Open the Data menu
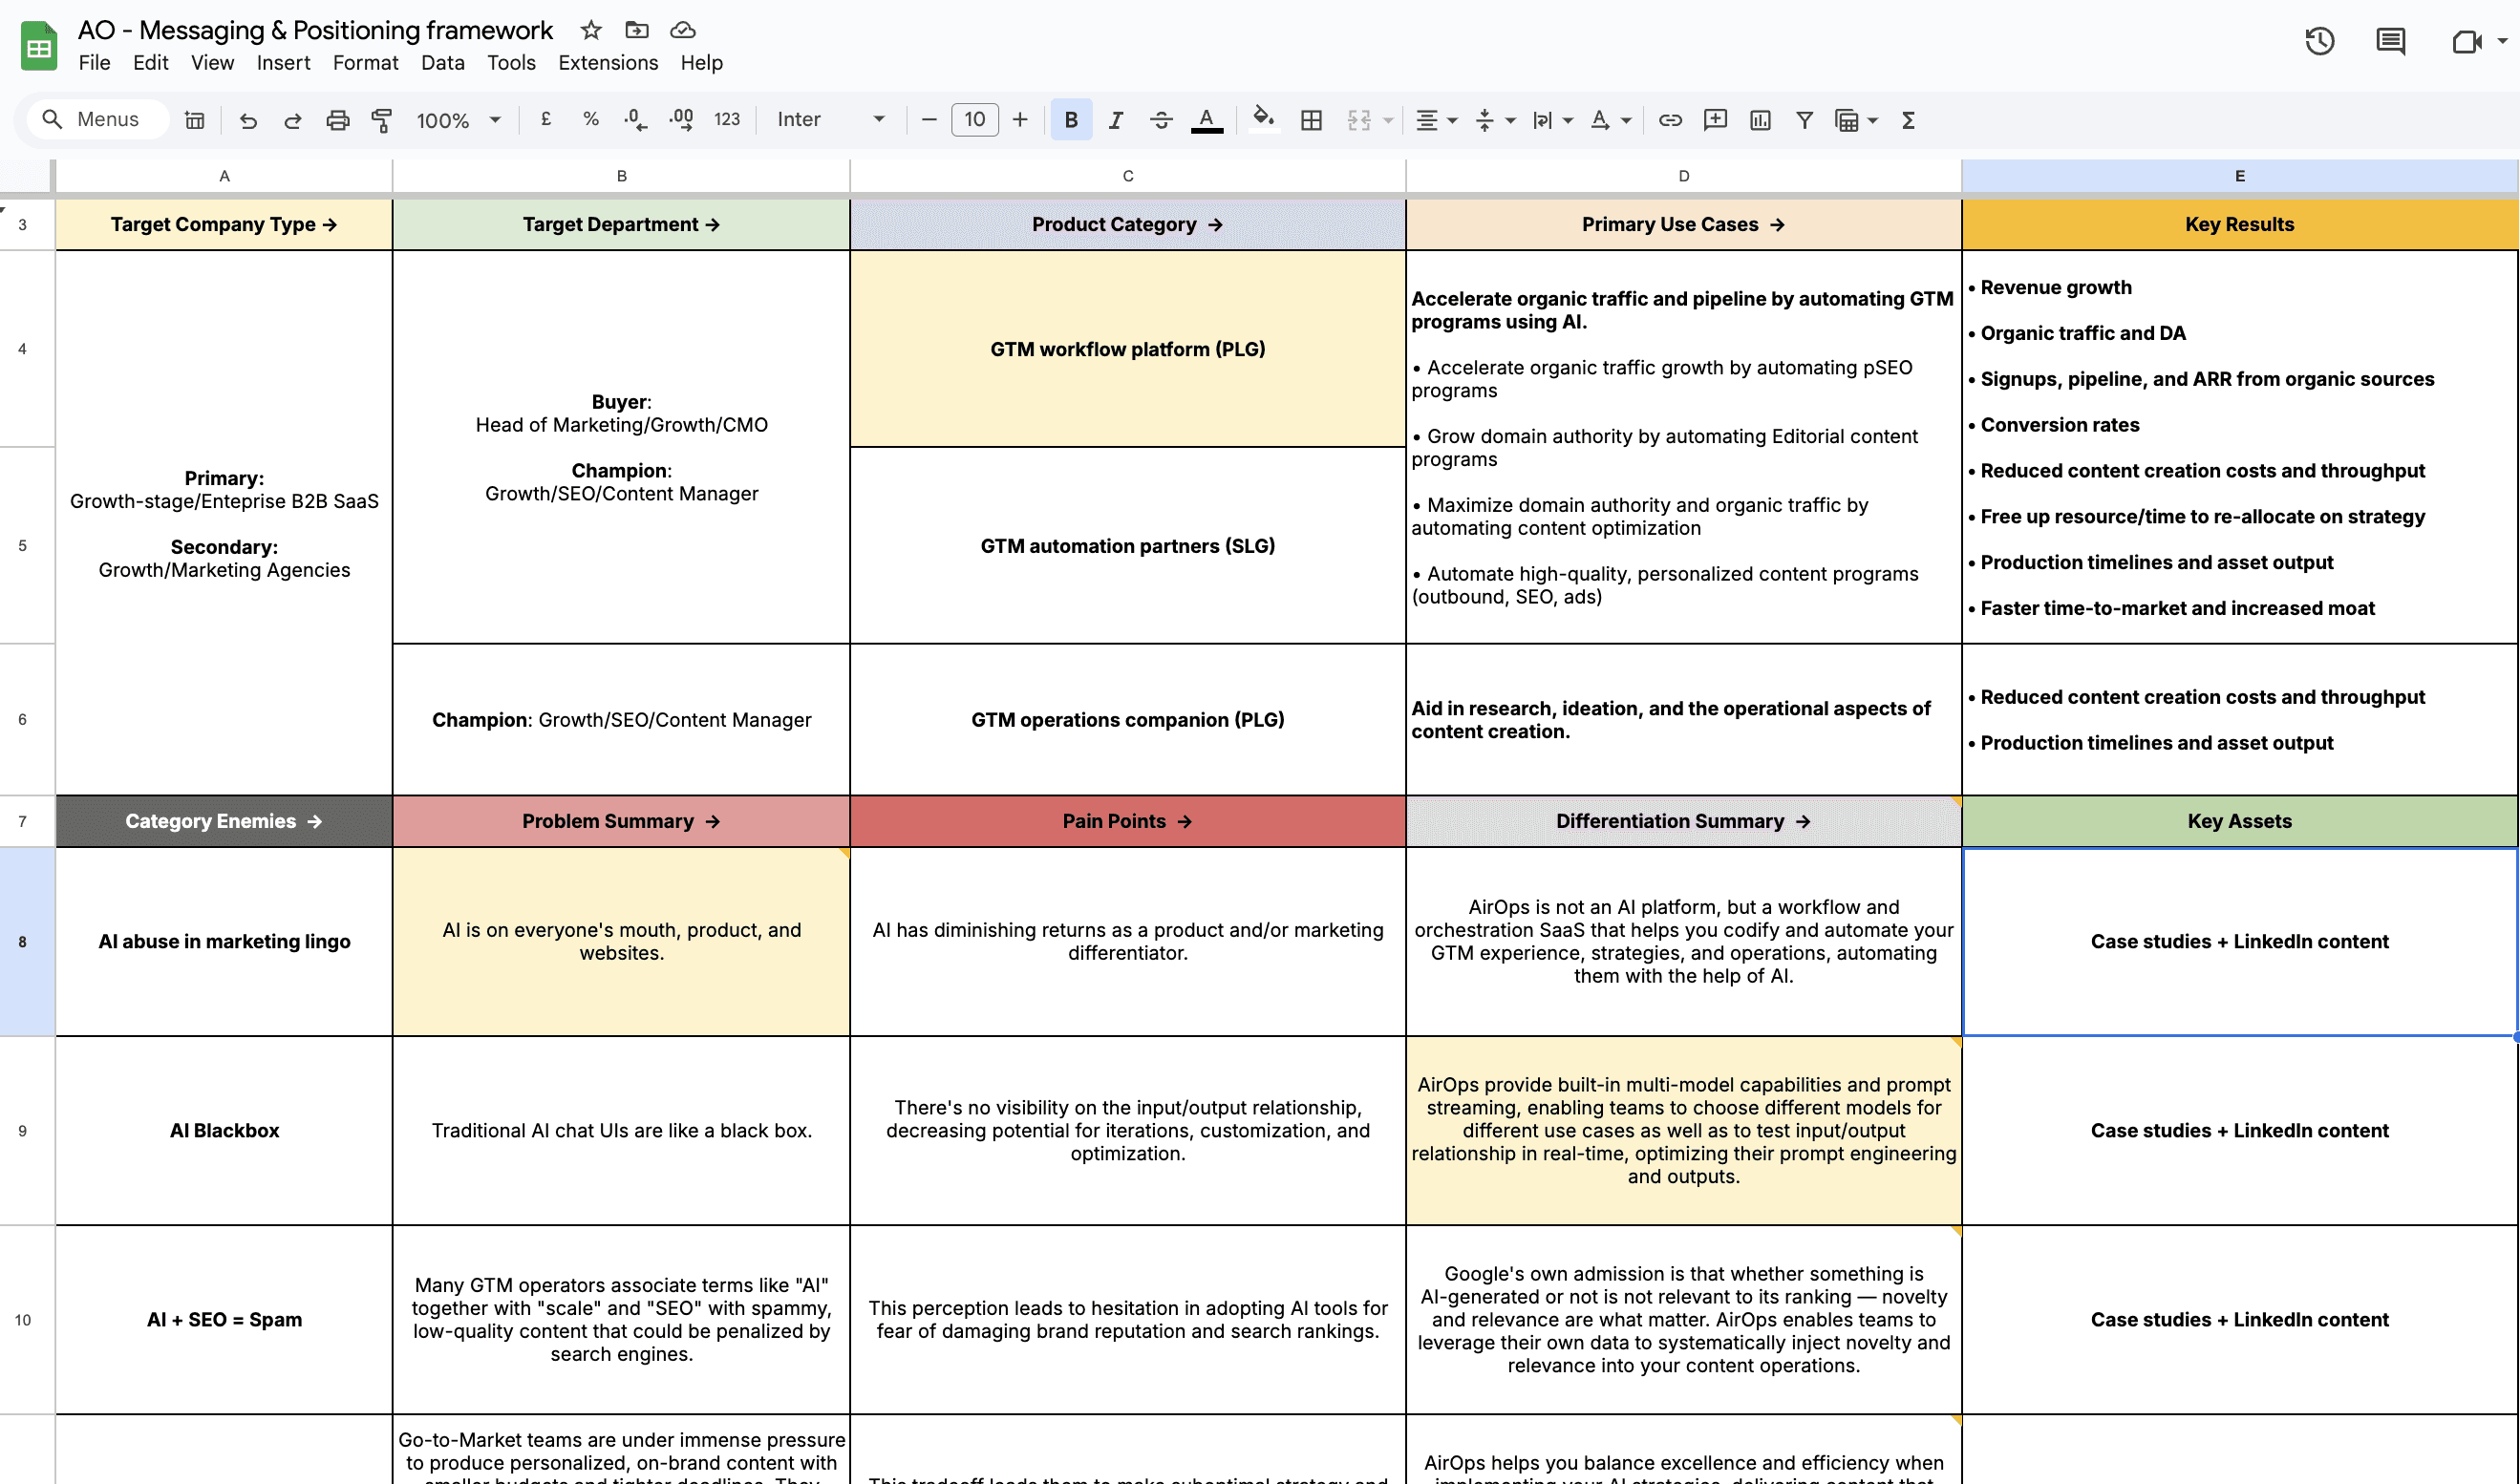The width and height of the screenshot is (2520, 1484). (442, 63)
